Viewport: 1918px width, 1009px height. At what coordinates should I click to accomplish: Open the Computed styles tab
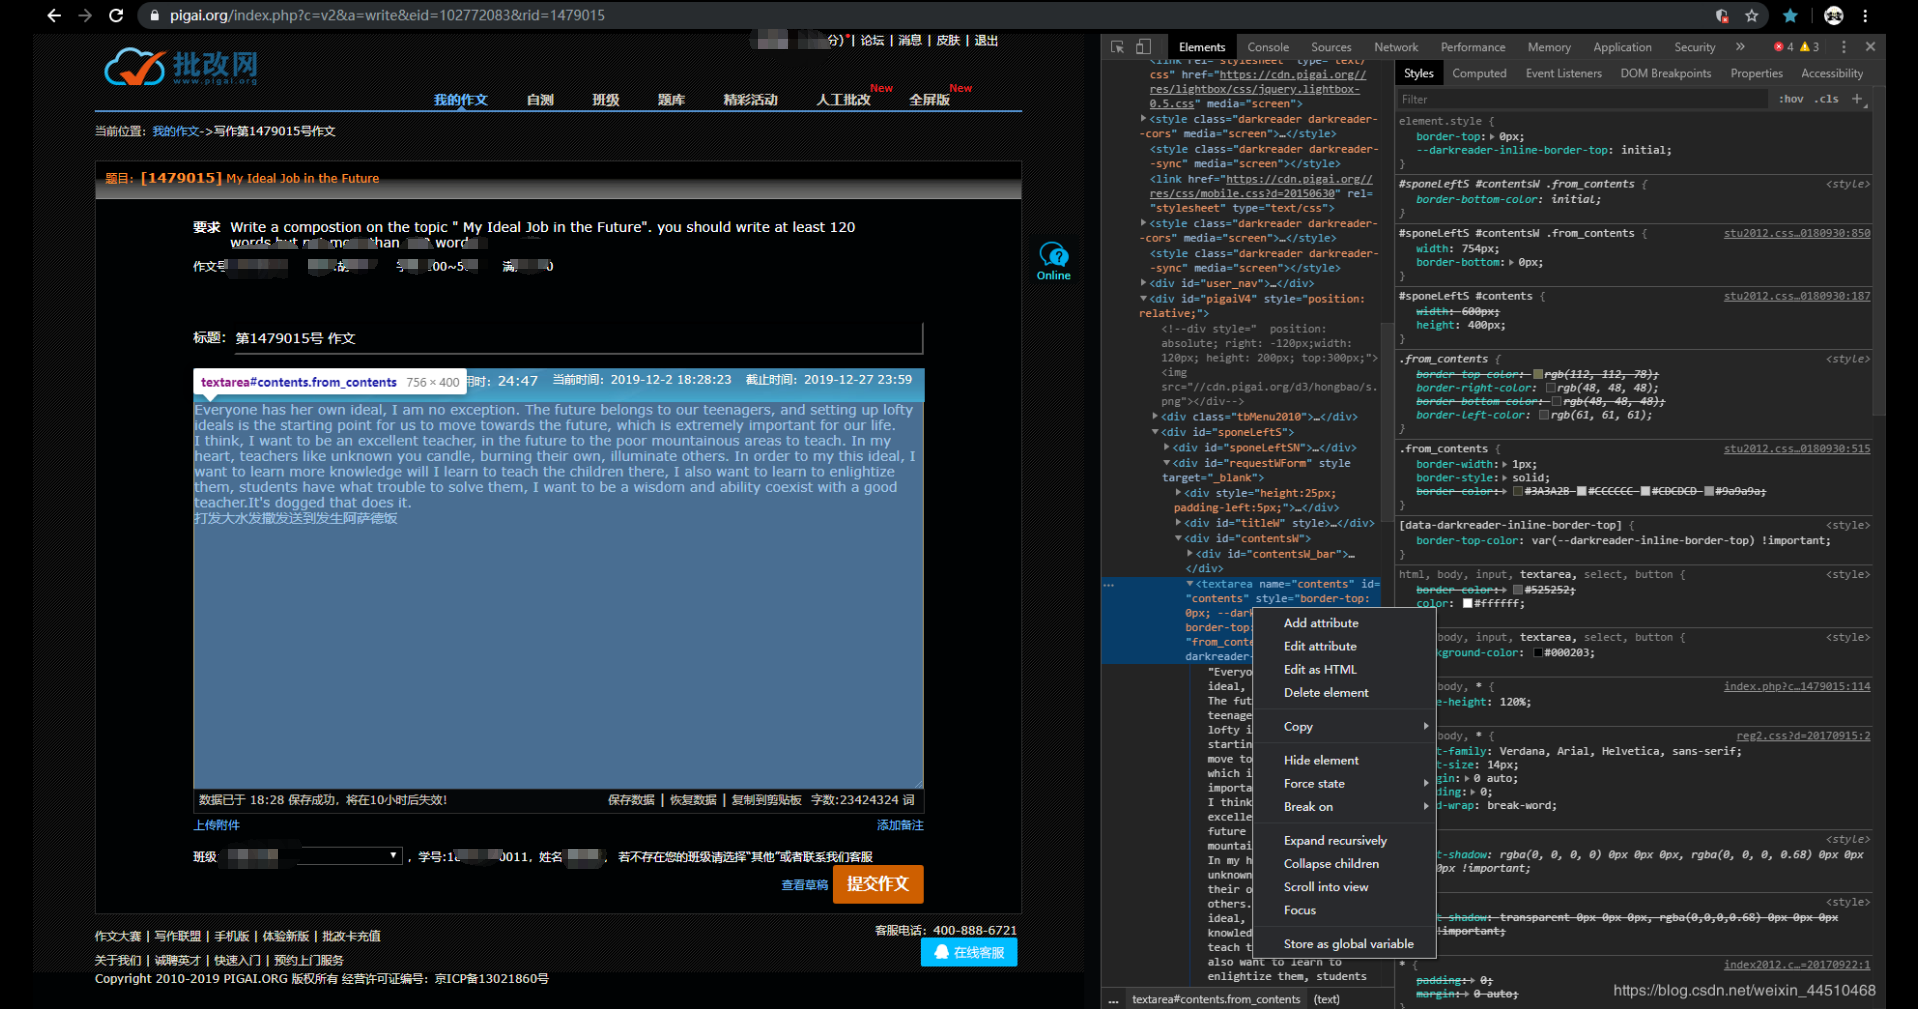(x=1479, y=73)
